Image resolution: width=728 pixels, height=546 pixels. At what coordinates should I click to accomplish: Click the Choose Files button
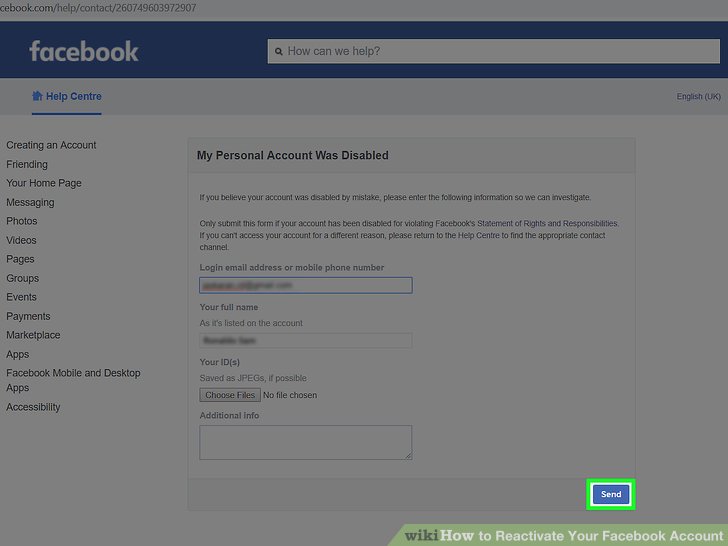point(230,395)
